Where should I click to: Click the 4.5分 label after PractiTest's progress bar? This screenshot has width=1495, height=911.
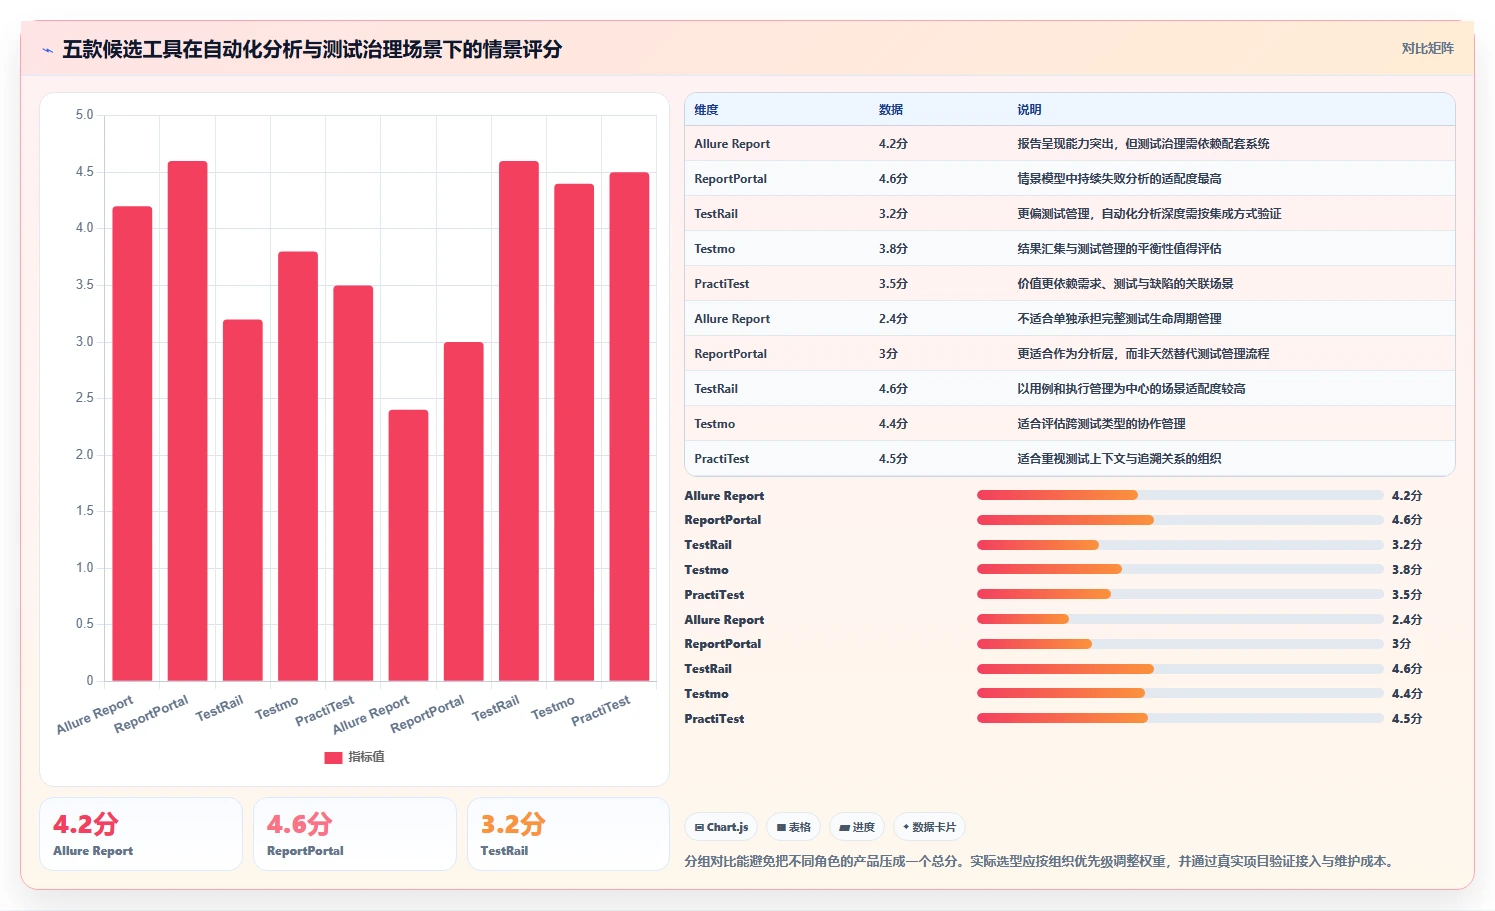1406,719
